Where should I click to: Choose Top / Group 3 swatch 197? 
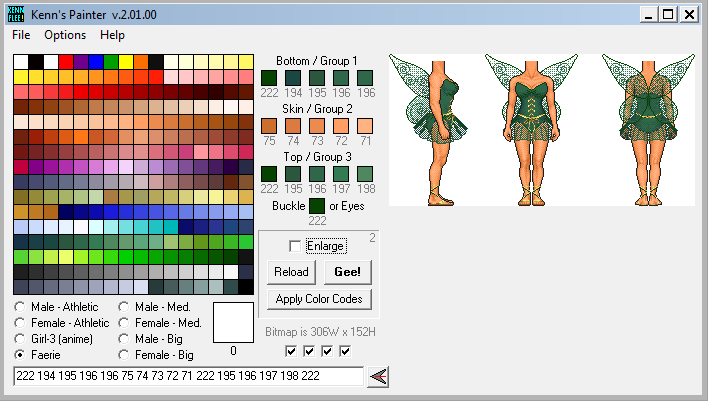(341, 174)
